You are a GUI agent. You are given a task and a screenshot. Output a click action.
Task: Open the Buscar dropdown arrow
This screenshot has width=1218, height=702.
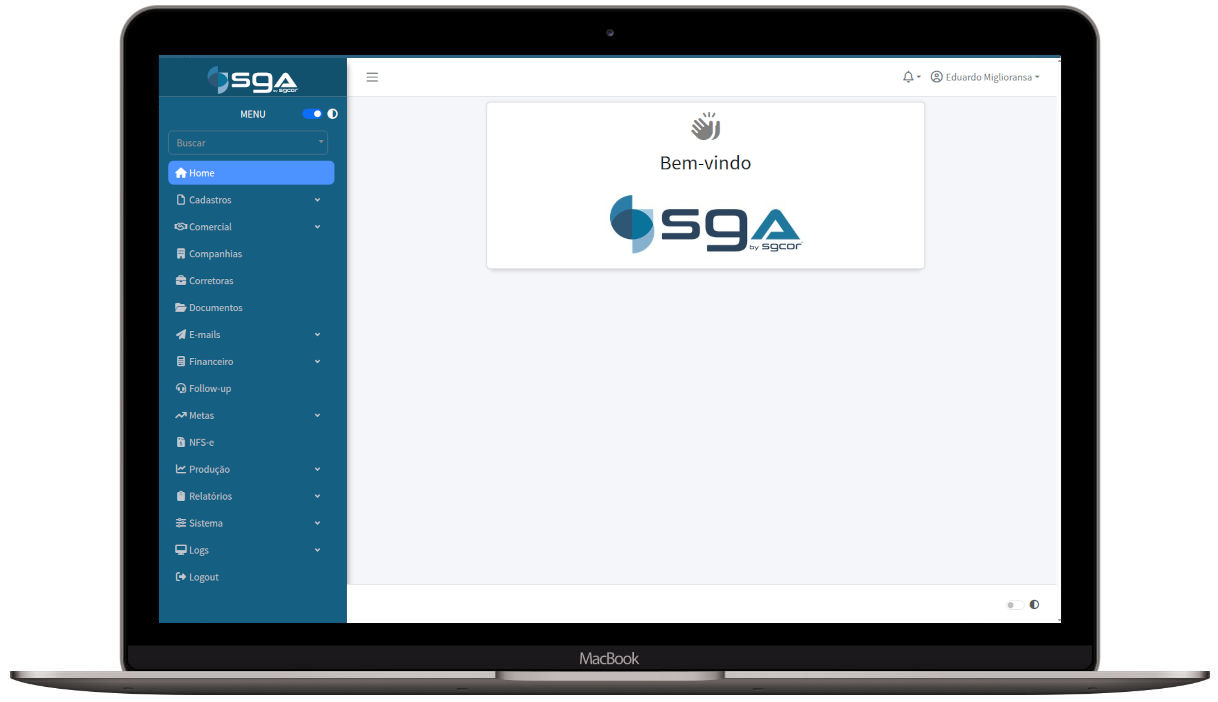(x=321, y=142)
